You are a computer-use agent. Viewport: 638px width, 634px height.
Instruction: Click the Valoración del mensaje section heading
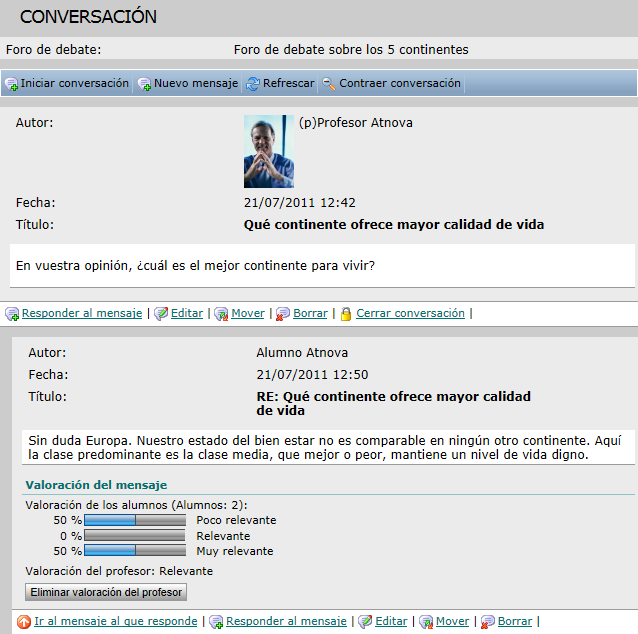pyautogui.click(x=96, y=485)
